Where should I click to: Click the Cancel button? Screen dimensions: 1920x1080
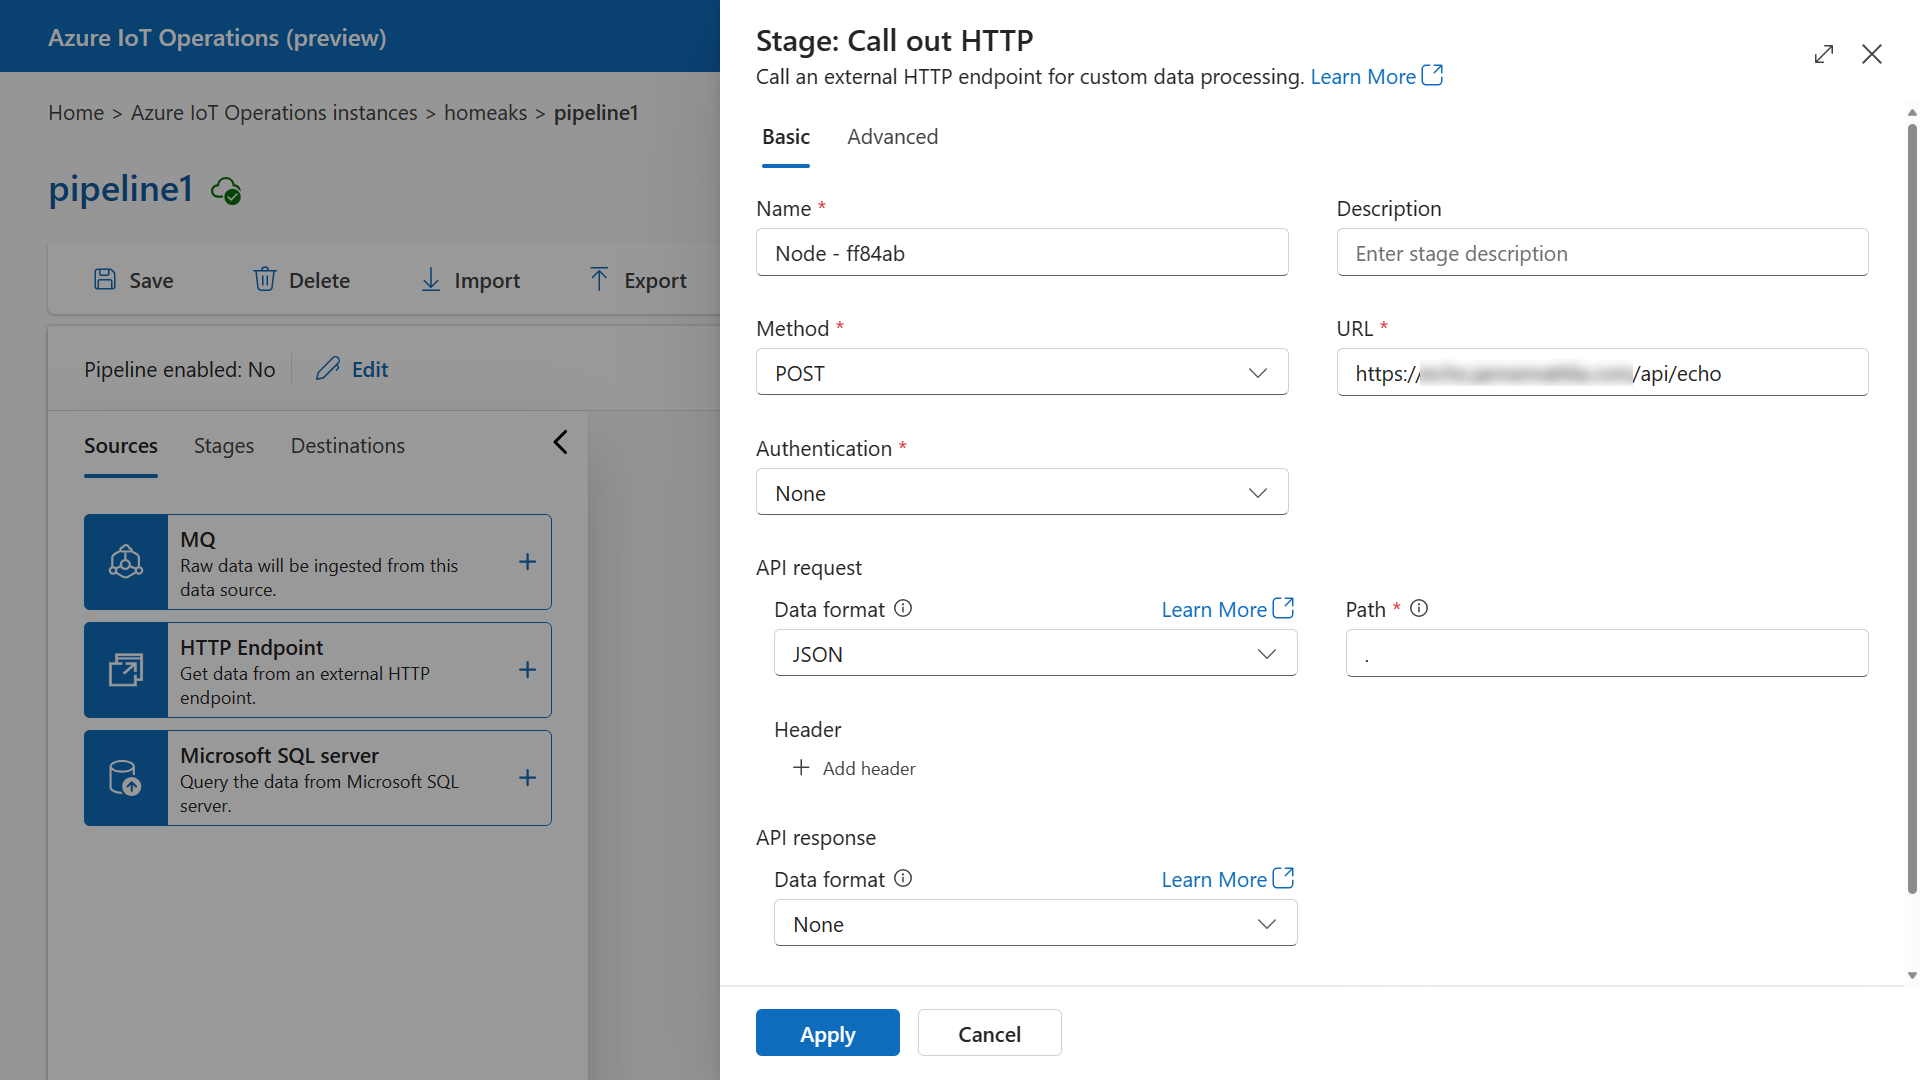(990, 1033)
